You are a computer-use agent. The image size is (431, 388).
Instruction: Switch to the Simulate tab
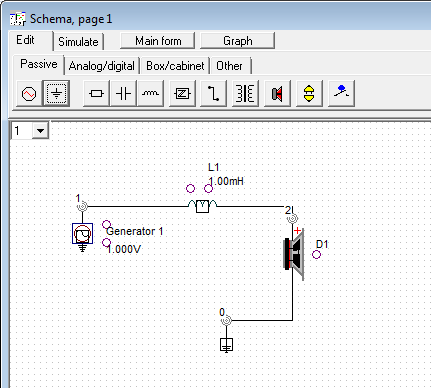coord(78,42)
